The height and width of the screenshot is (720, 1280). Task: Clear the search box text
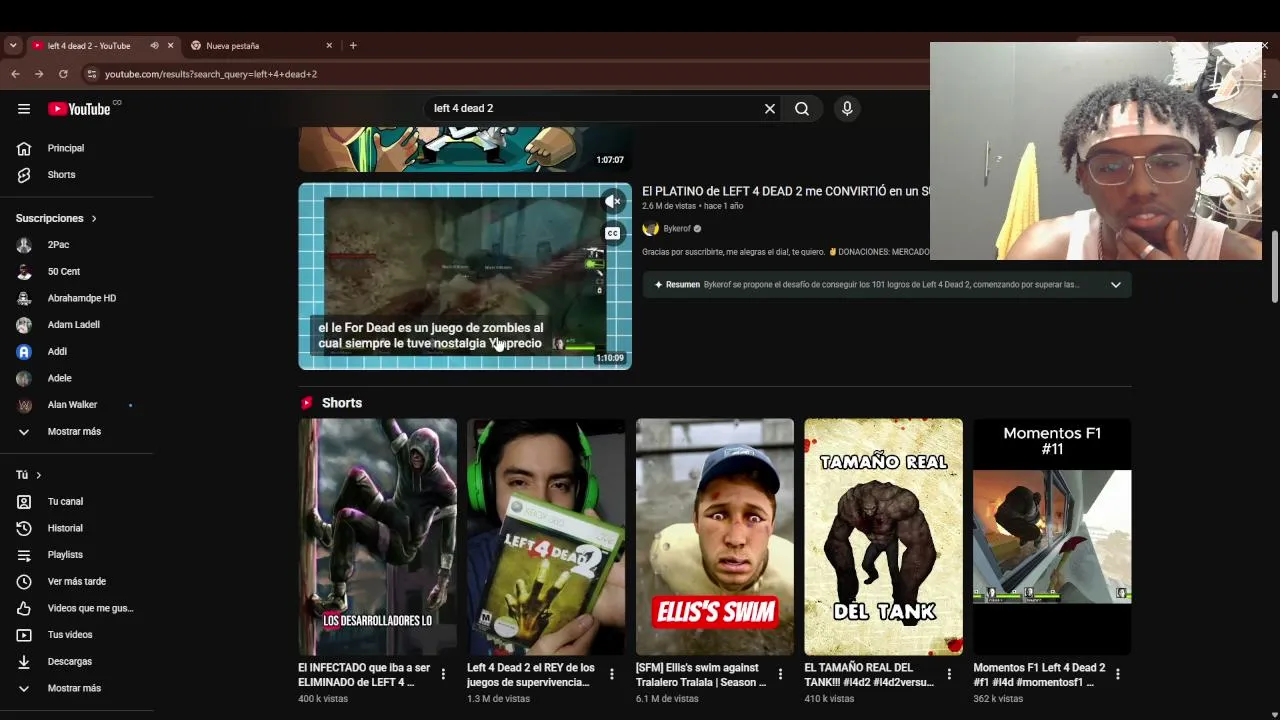(x=770, y=109)
